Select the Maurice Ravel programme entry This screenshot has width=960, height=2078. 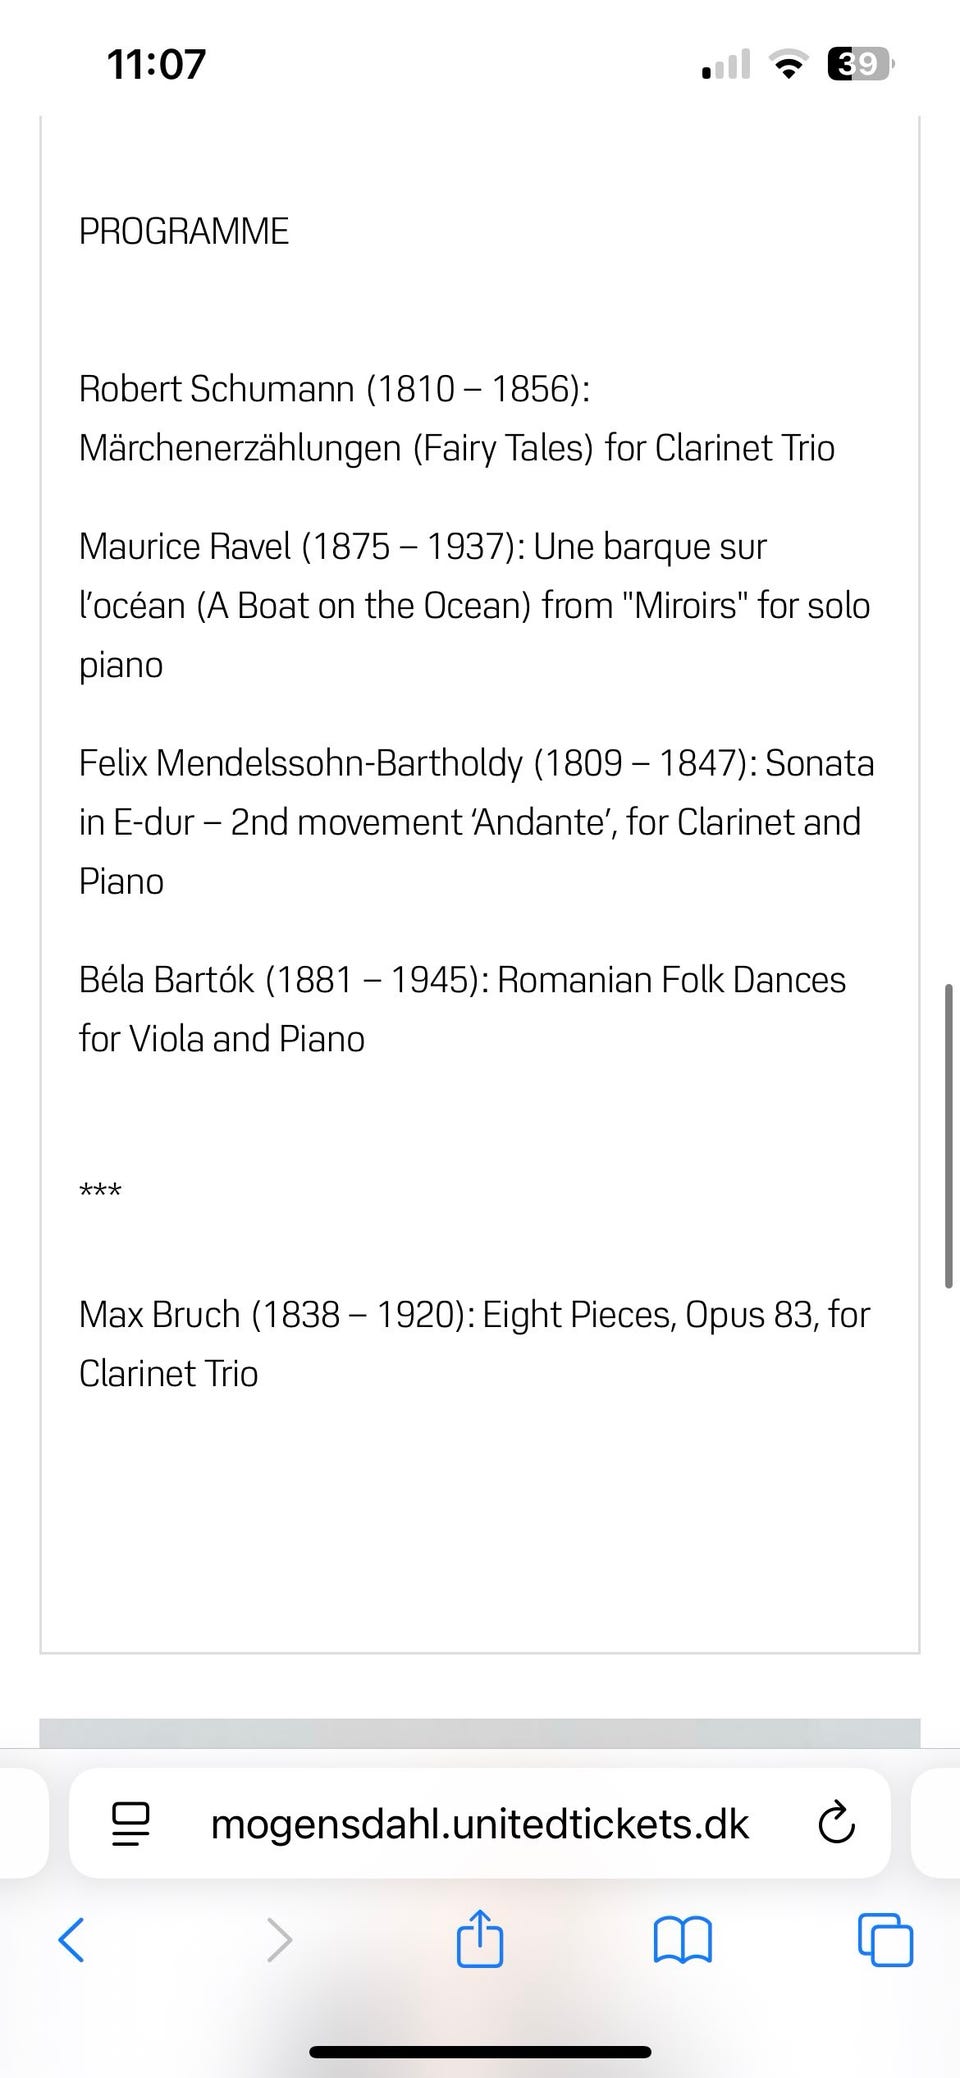[x=474, y=605]
